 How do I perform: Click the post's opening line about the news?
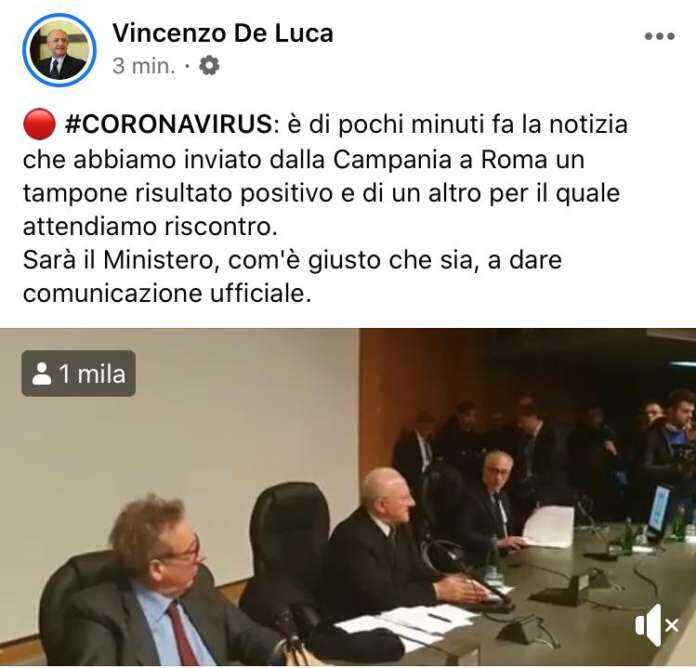(x=325, y=124)
